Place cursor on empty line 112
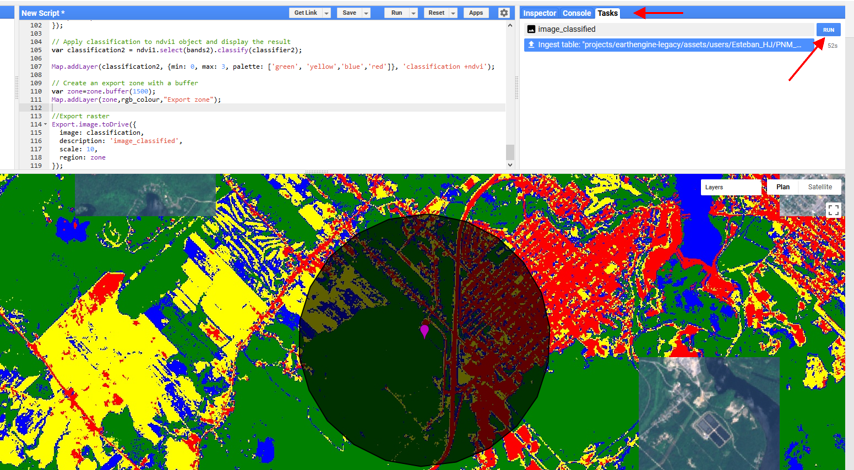The image size is (854, 470). tap(278, 108)
